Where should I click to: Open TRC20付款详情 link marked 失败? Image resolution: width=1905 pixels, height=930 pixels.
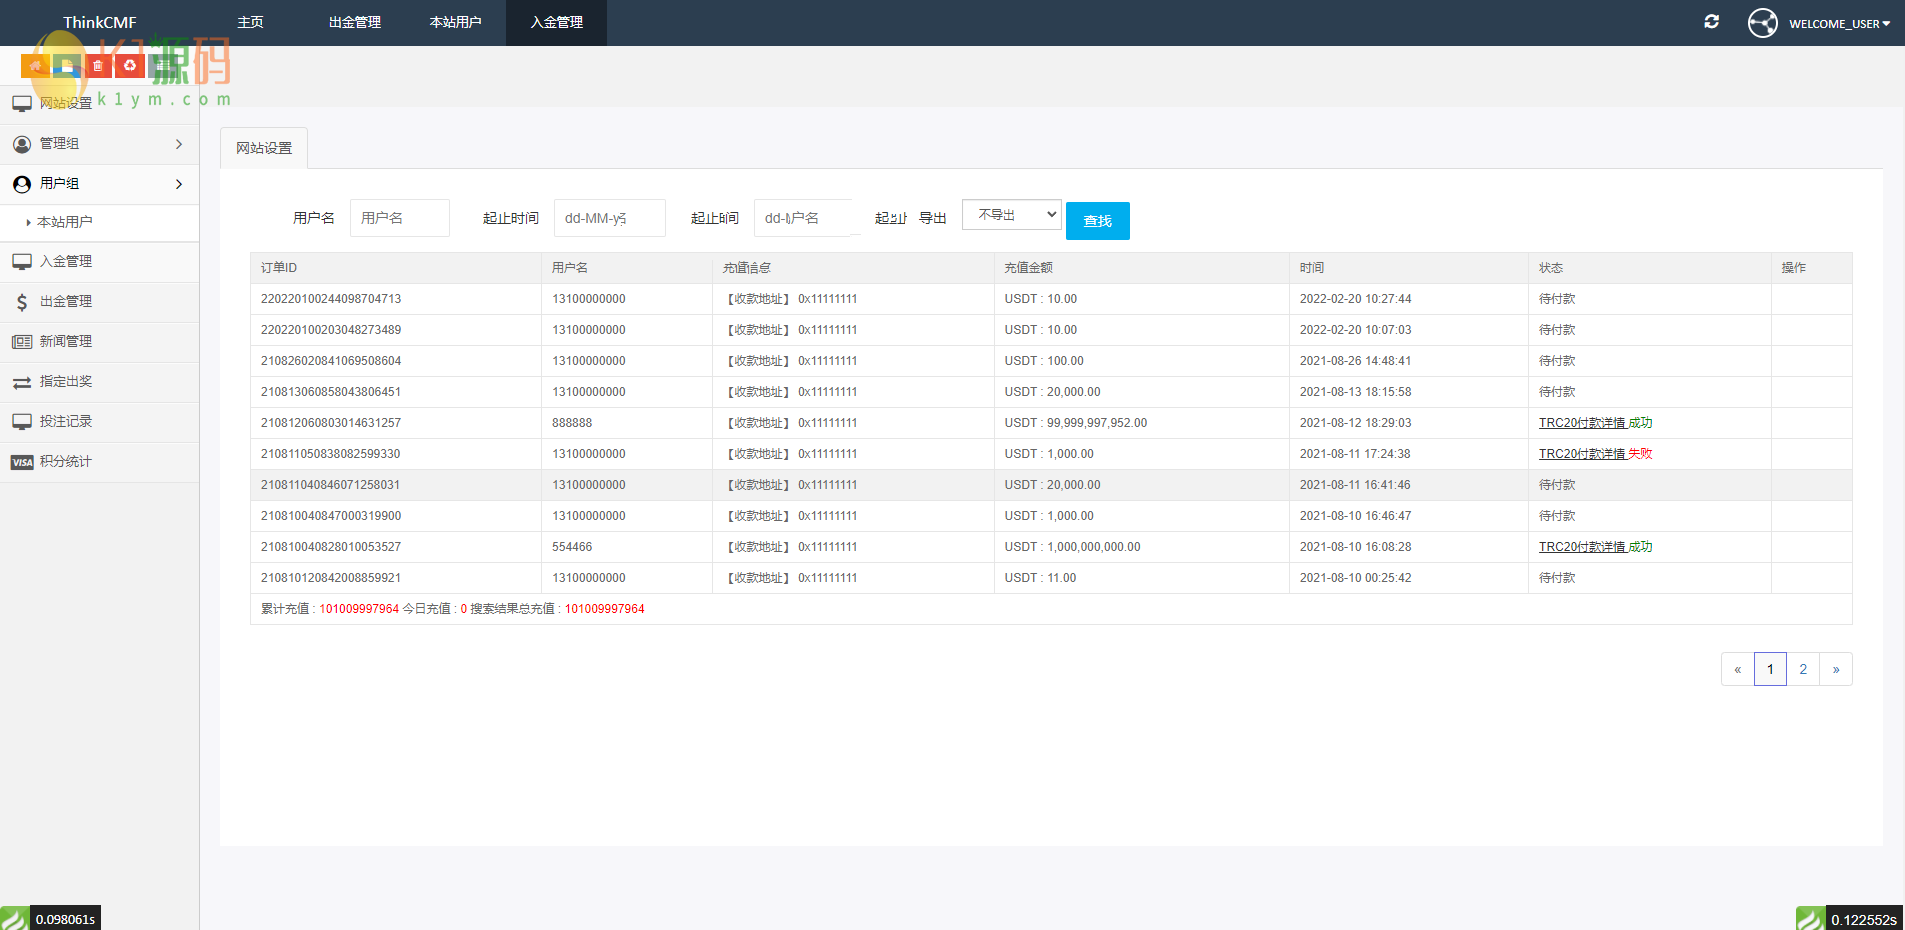1594,454
